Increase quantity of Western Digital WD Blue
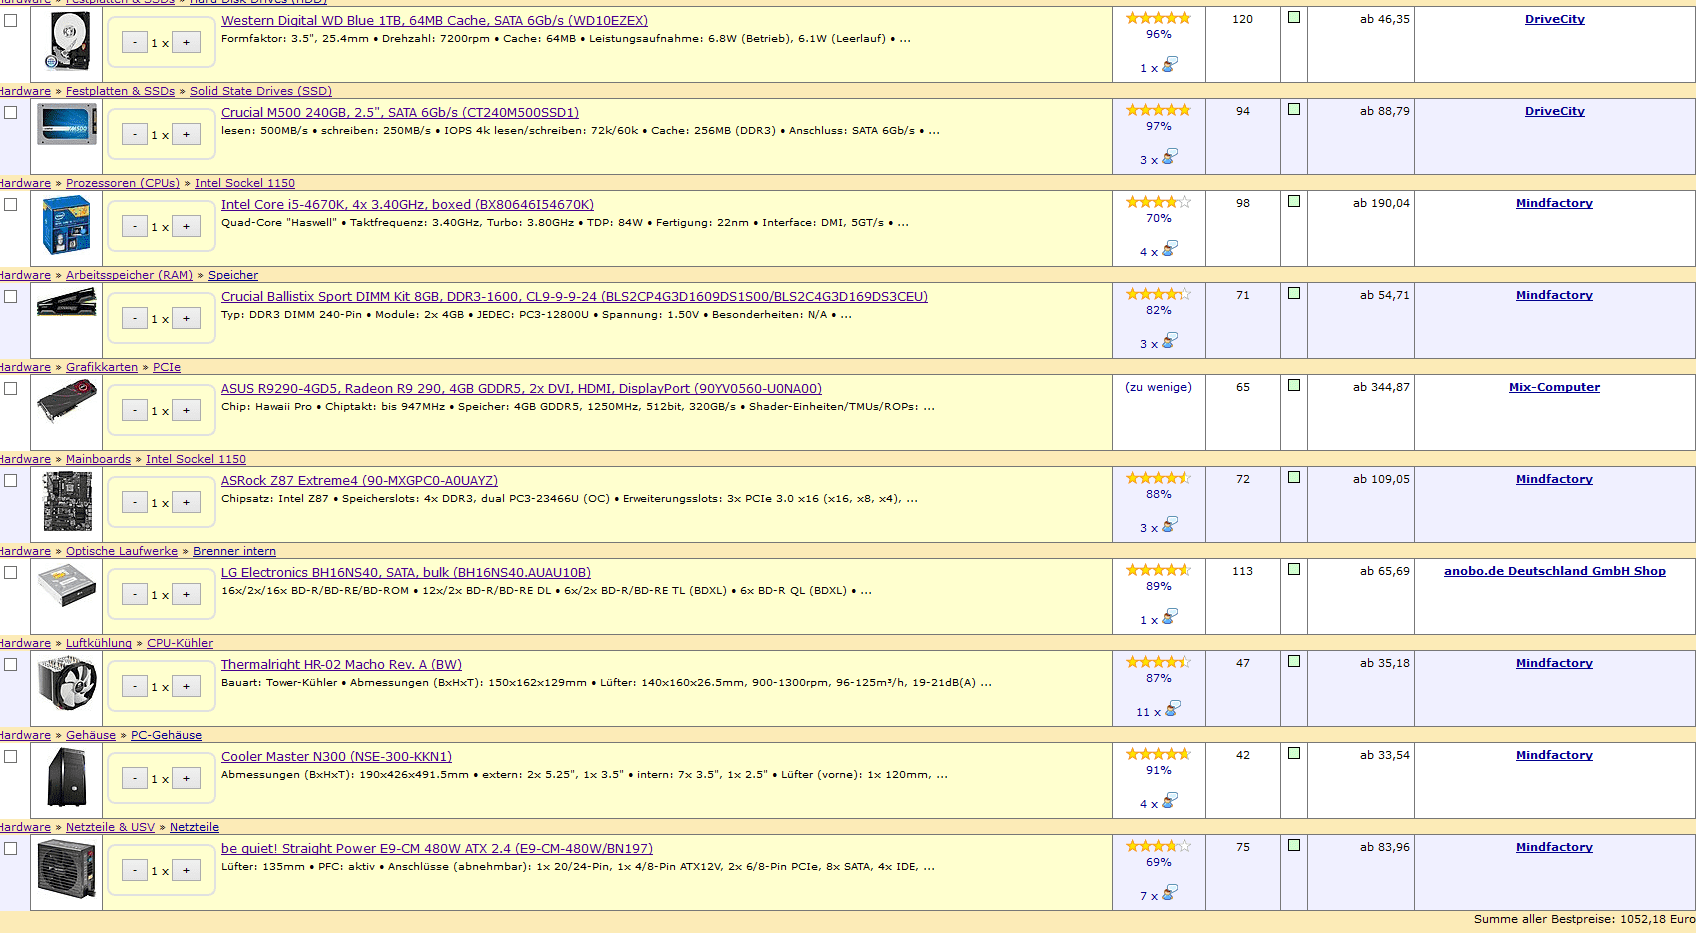This screenshot has height=933, width=1701. coord(186,42)
